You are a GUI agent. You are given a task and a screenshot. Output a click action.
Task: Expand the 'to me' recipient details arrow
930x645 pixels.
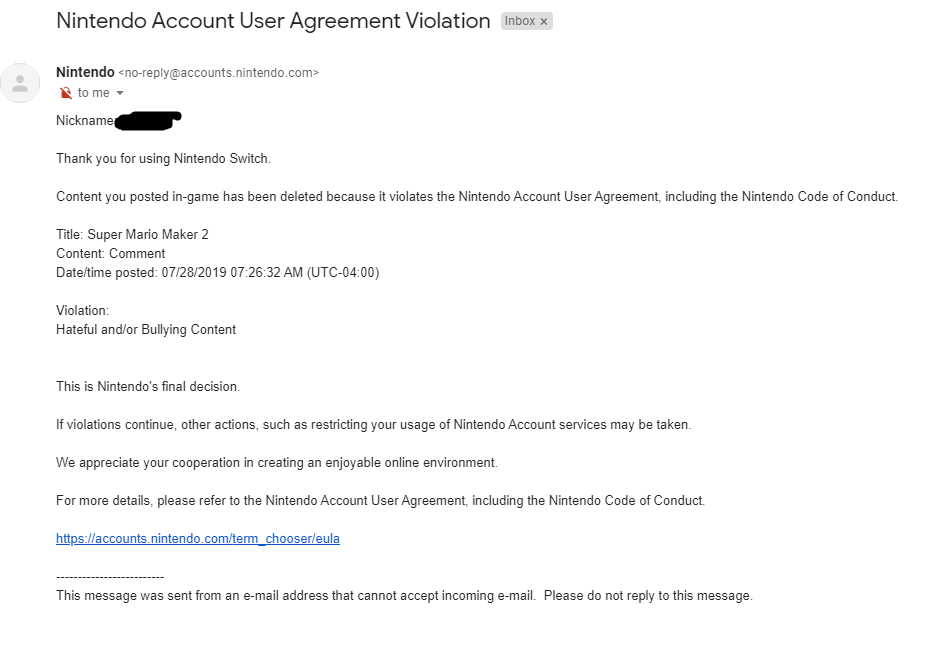pyautogui.click(x=120, y=93)
